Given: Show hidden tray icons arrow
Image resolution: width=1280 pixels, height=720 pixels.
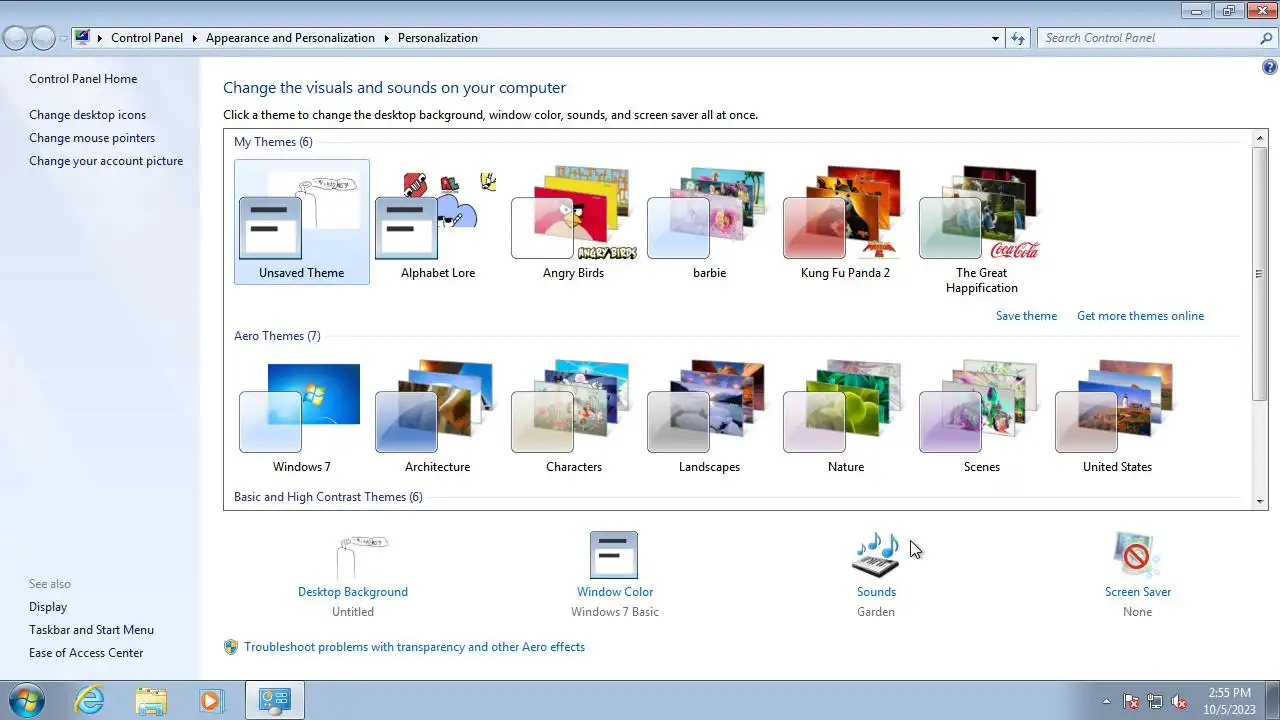Looking at the screenshot, I should 1106,701.
